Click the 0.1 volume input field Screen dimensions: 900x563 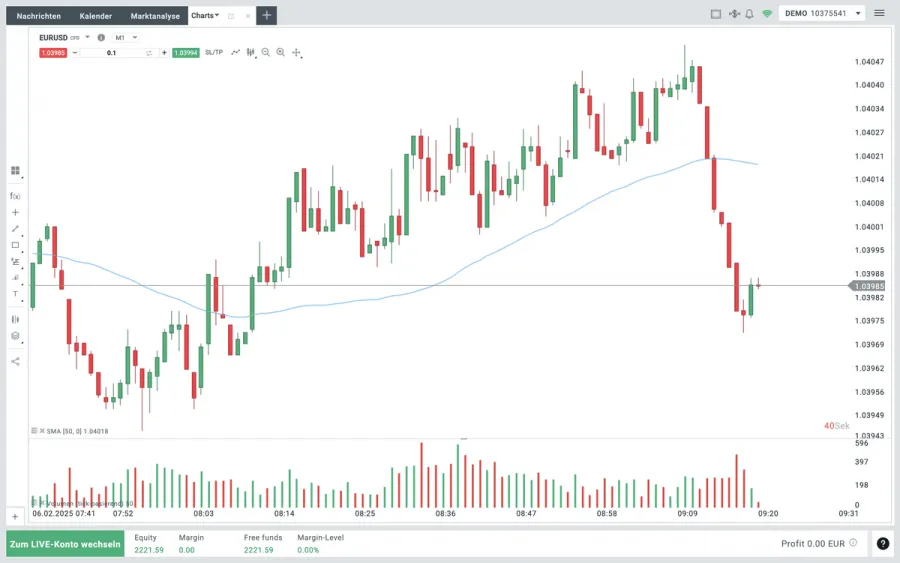pyautogui.click(x=111, y=52)
